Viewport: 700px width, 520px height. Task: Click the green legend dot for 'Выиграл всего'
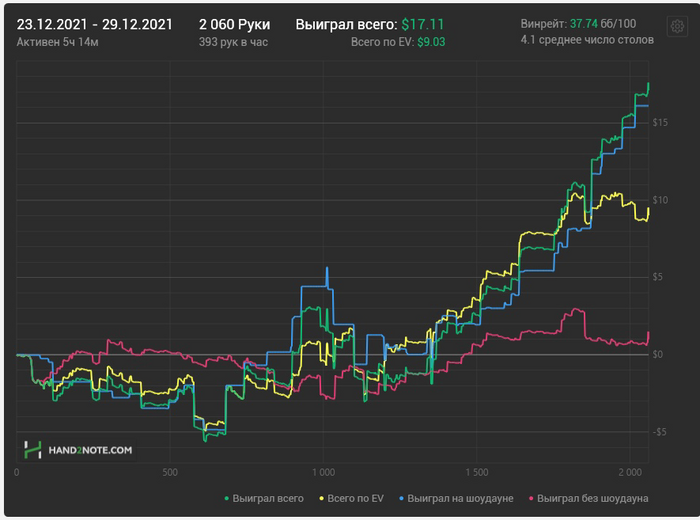[x=227, y=498]
